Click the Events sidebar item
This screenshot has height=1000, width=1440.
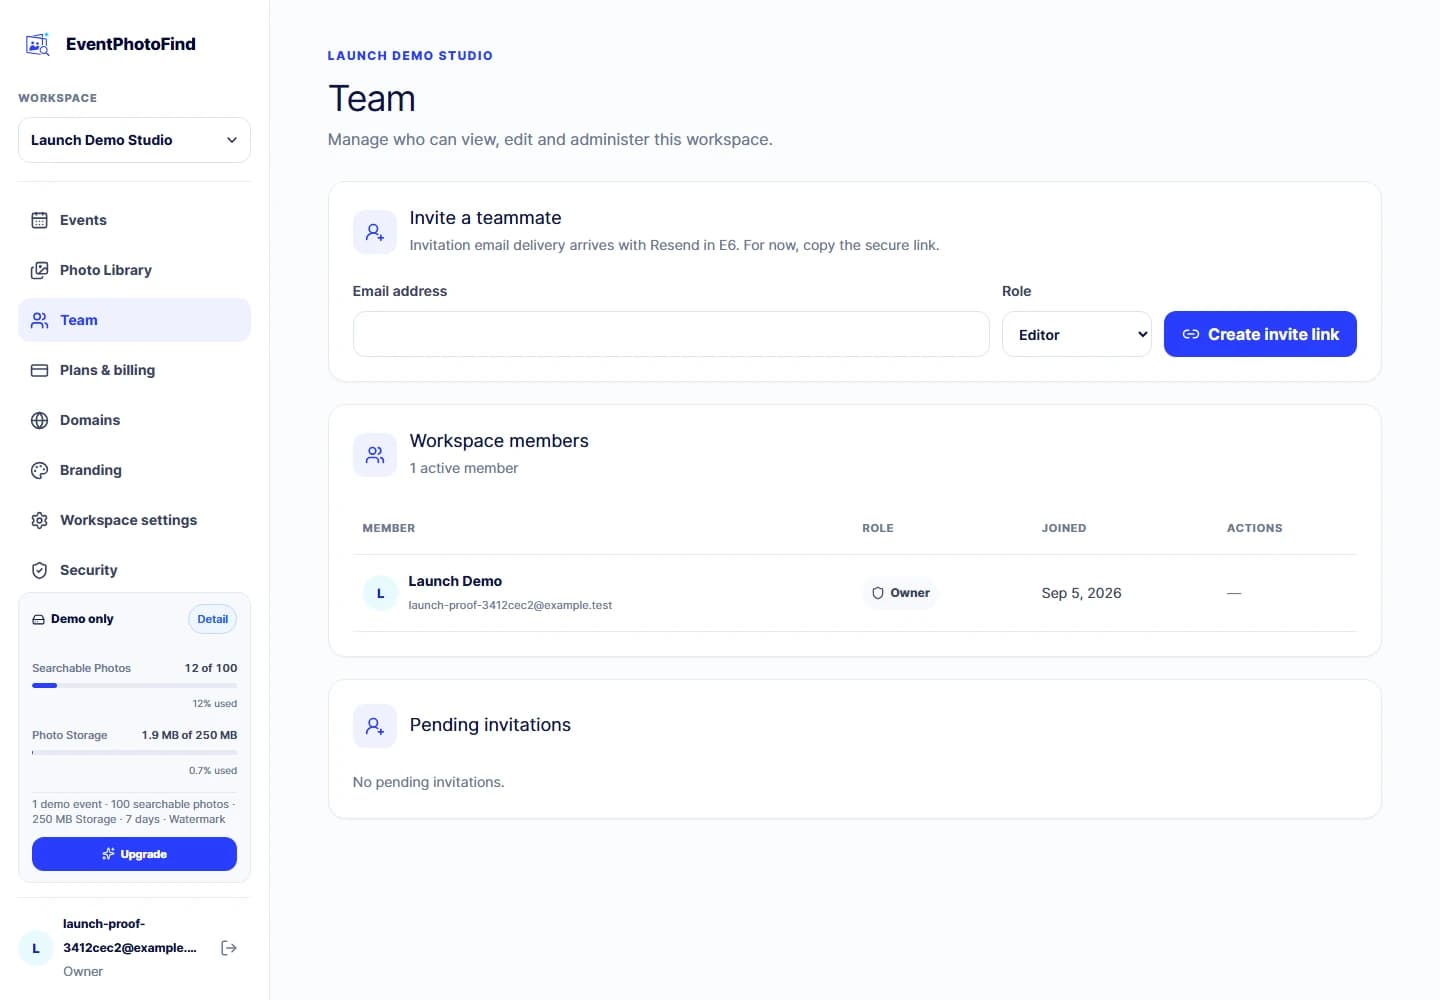click(134, 220)
